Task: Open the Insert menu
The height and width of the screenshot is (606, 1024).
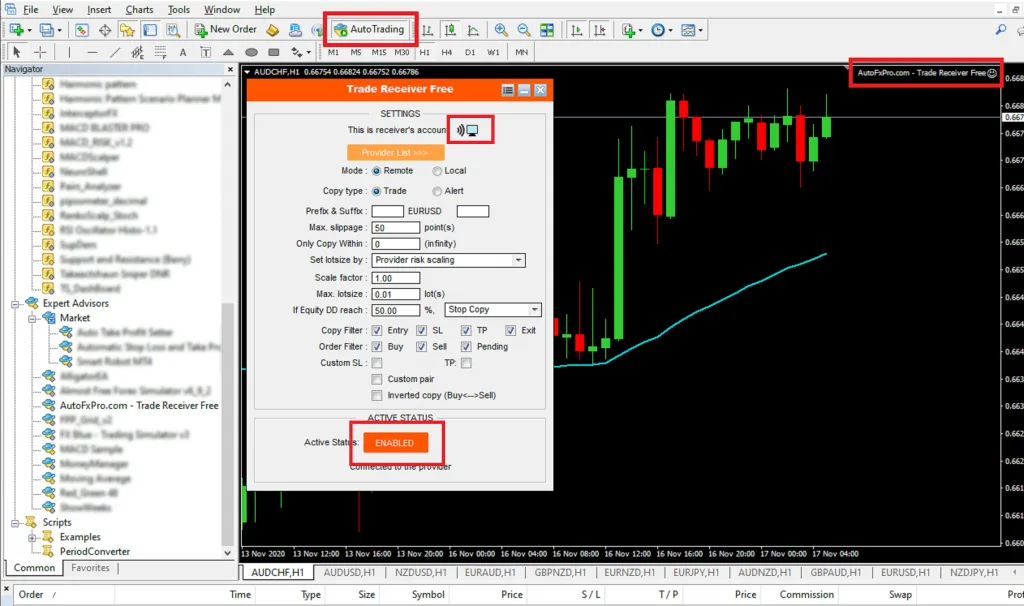Action: click(x=99, y=10)
